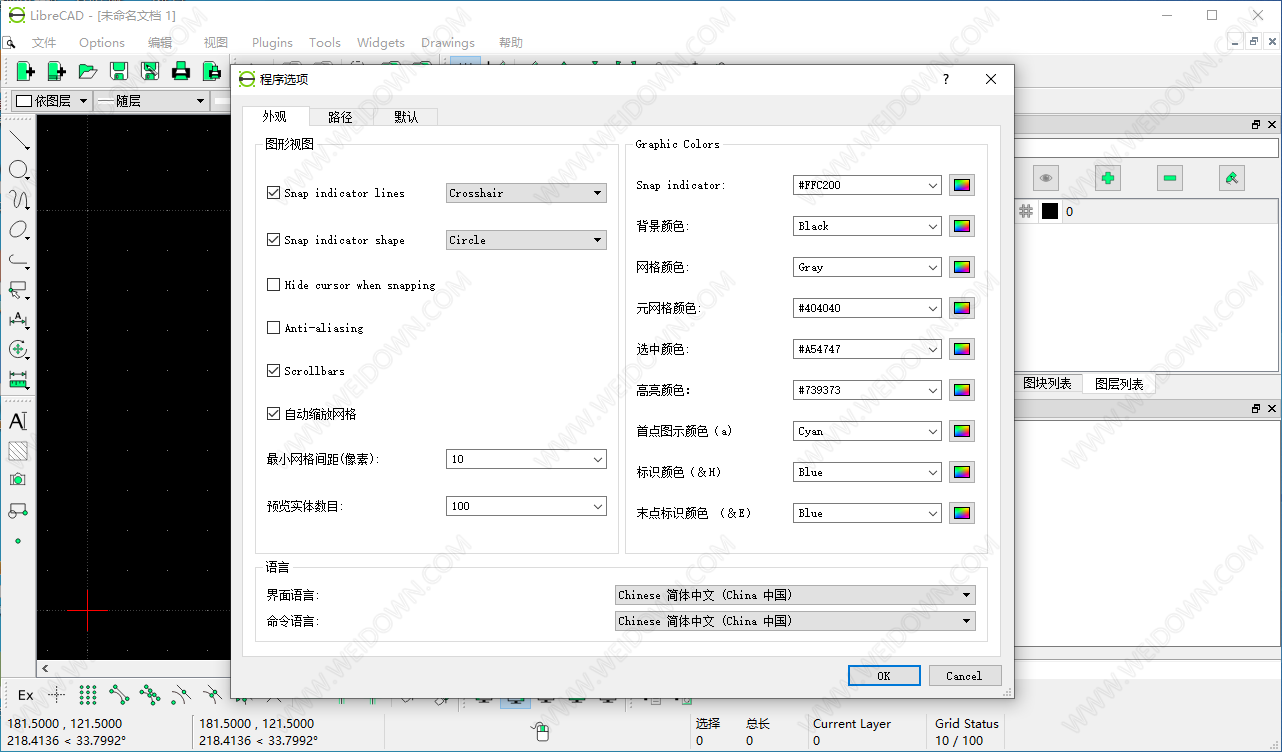Click the Cancel button
The height and width of the screenshot is (752, 1282).
[964, 676]
